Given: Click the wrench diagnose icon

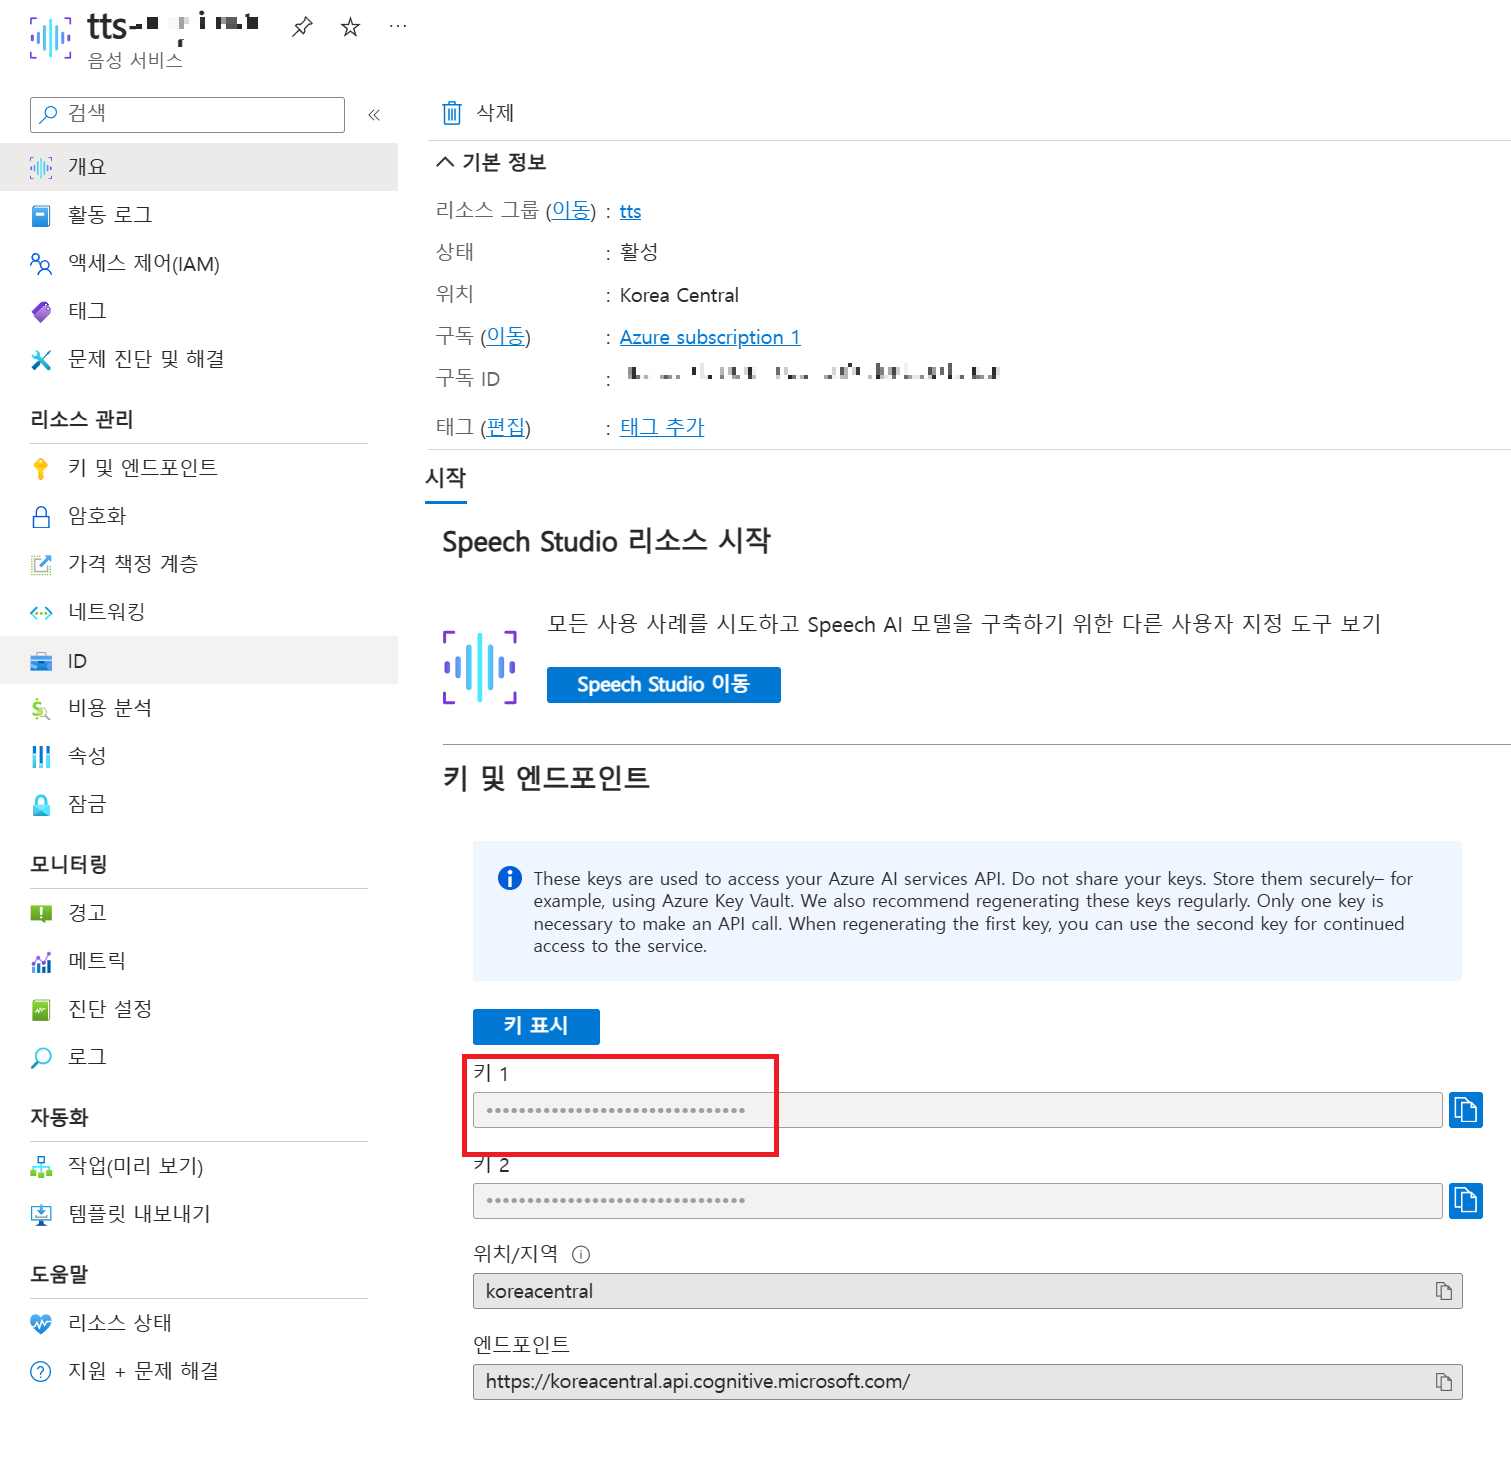Looking at the screenshot, I should tap(41, 360).
